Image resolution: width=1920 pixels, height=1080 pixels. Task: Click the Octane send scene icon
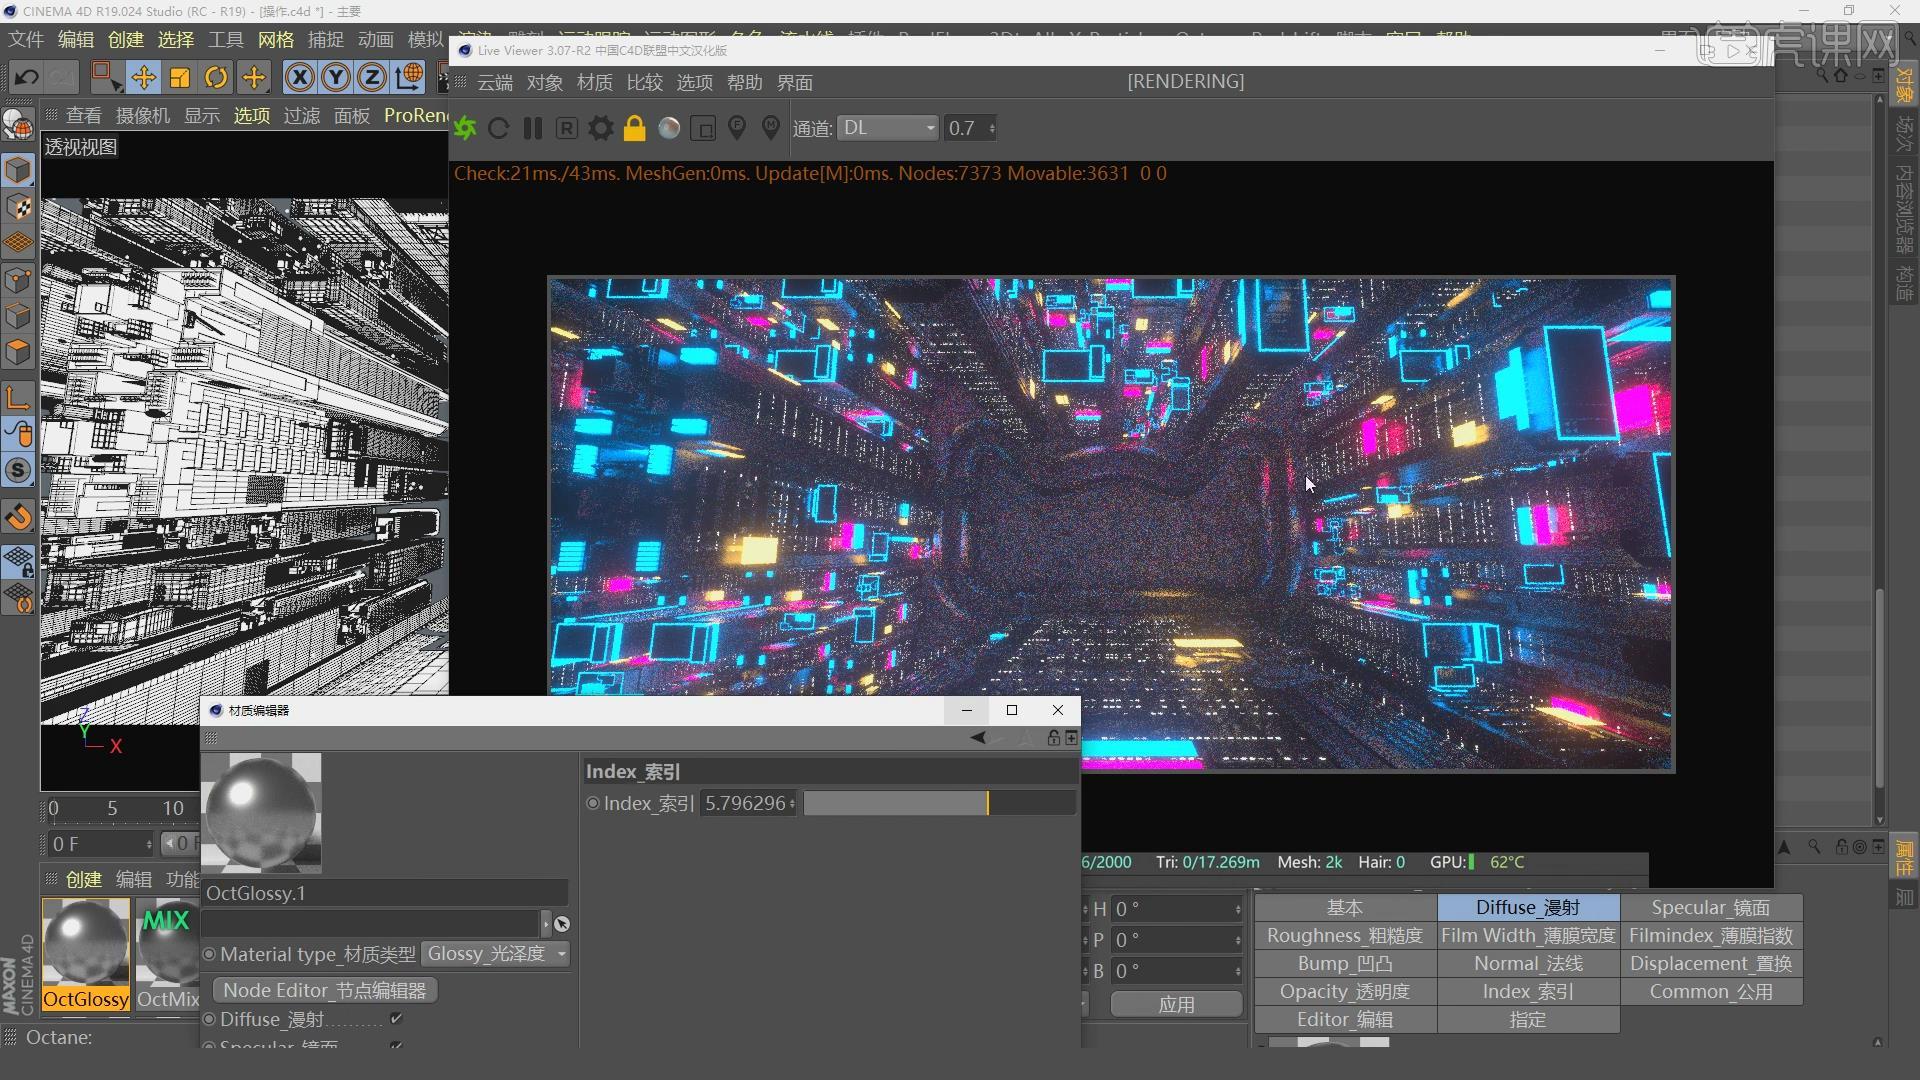pyautogui.click(x=466, y=128)
